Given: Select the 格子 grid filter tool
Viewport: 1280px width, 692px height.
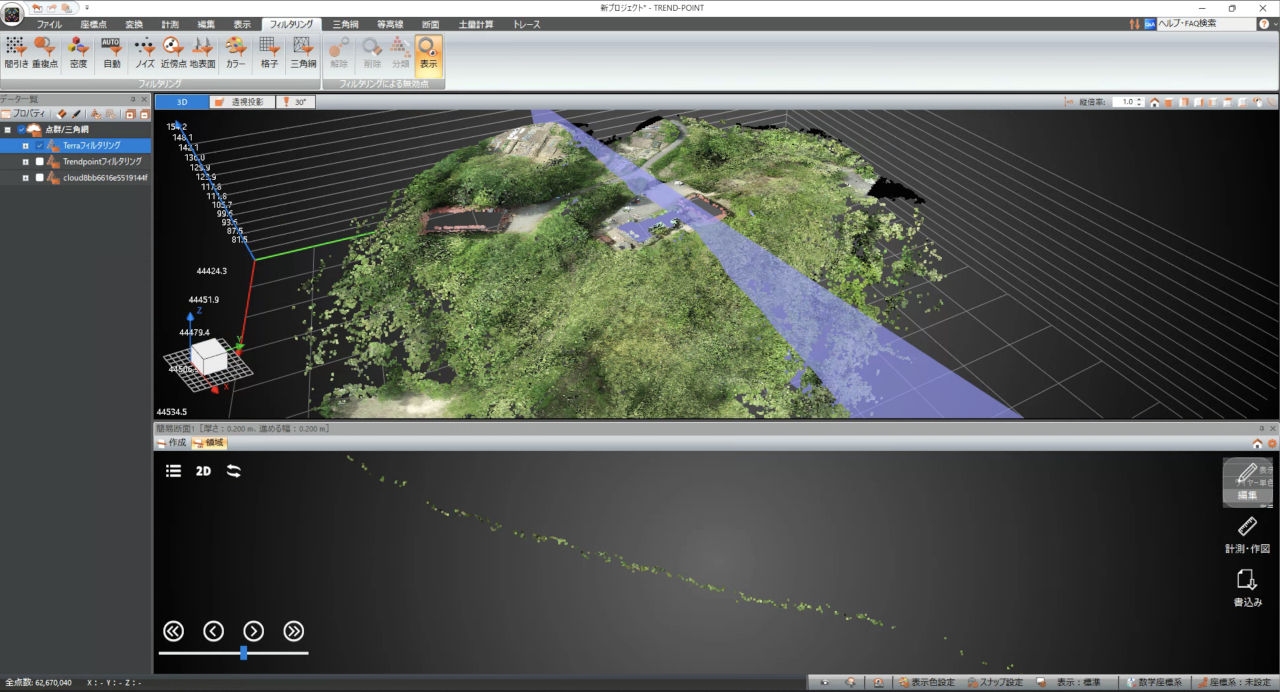Looking at the screenshot, I should point(269,53).
